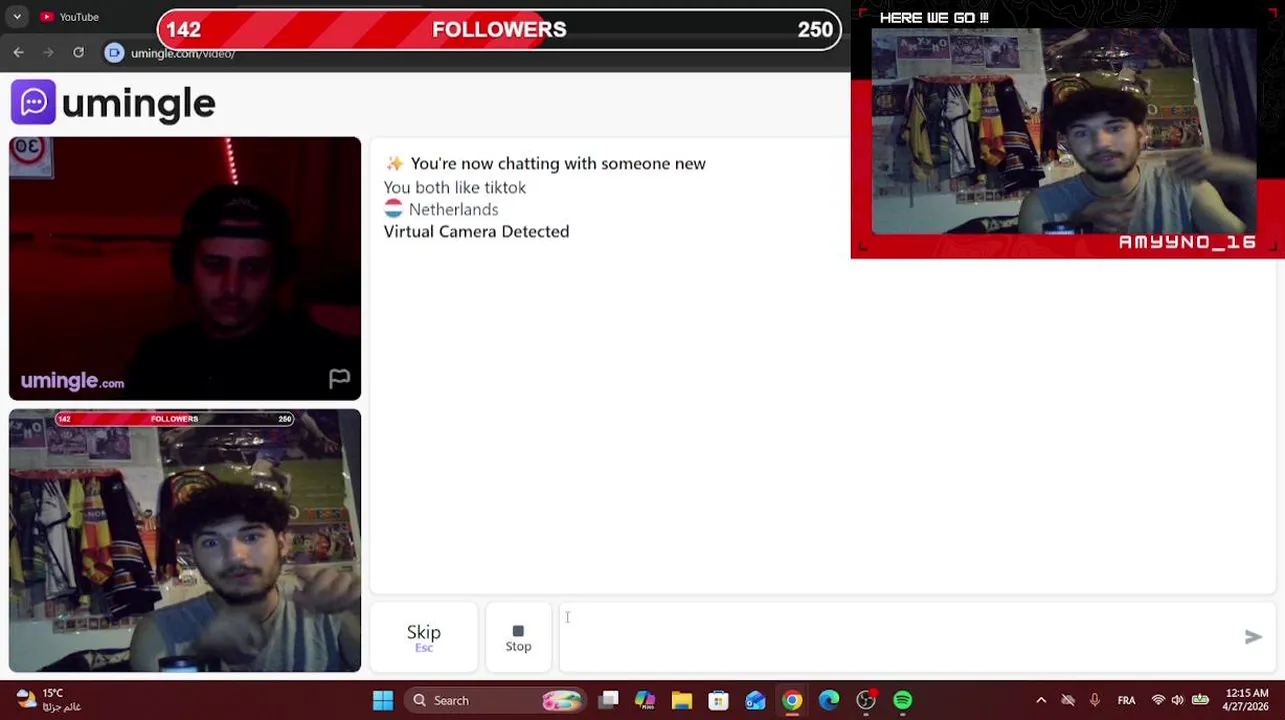
Task: Send the message with the arrow icon
Action: (1253, 637)
